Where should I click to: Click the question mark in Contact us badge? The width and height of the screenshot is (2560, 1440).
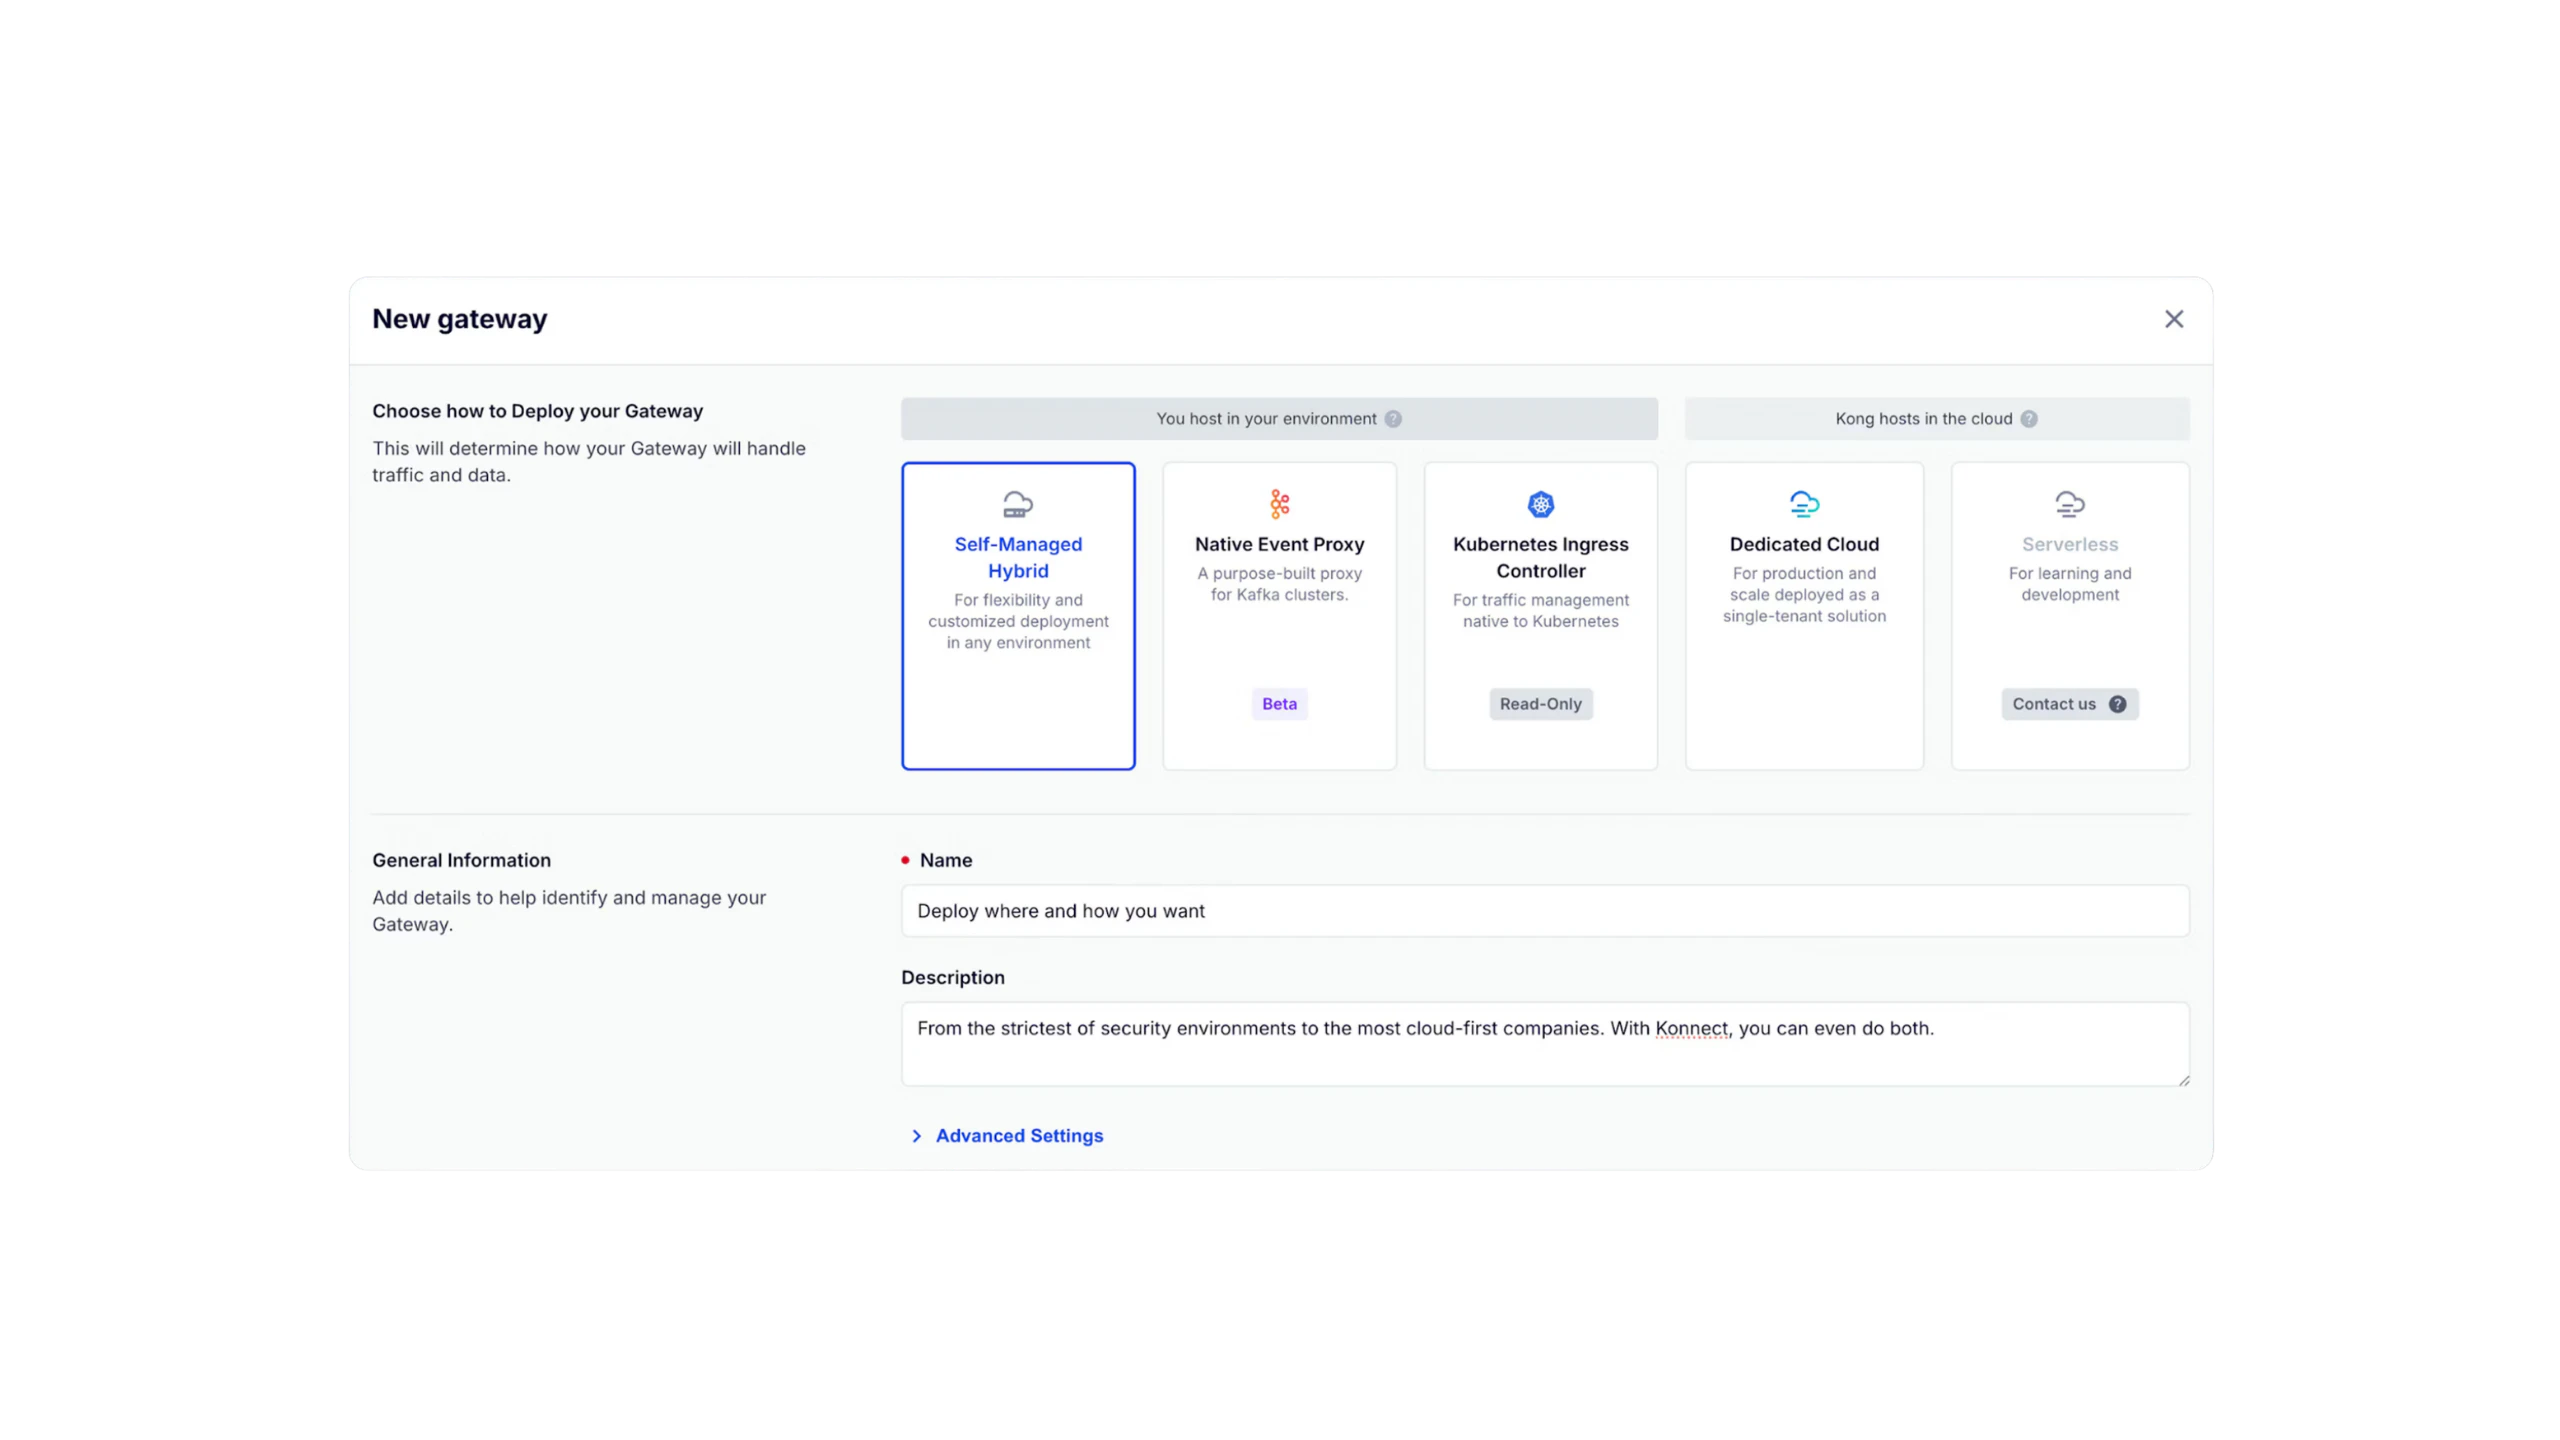tap(2117, 704)
